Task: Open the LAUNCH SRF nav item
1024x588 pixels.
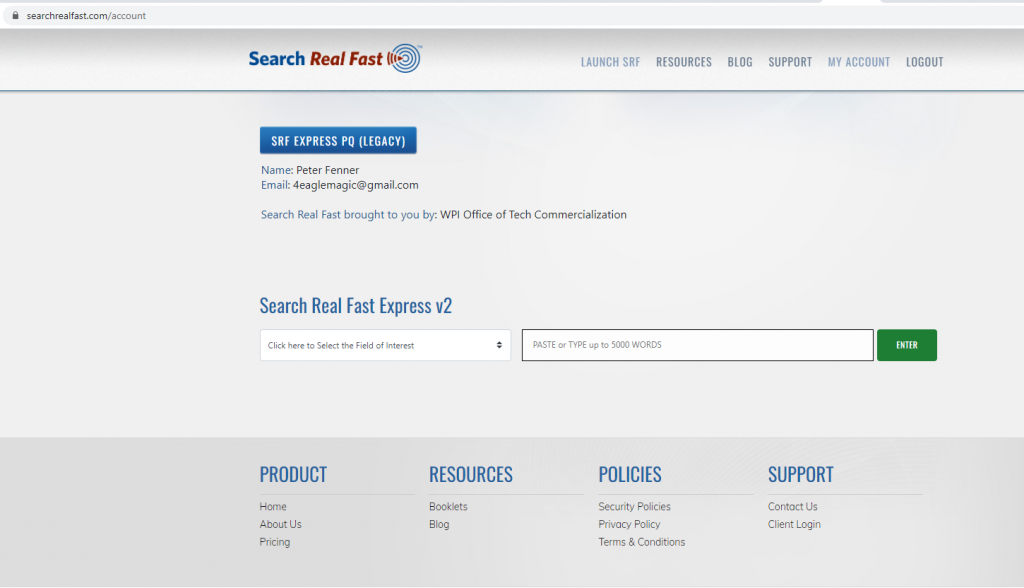Action: pyautogui.click(x=611, y=62)
